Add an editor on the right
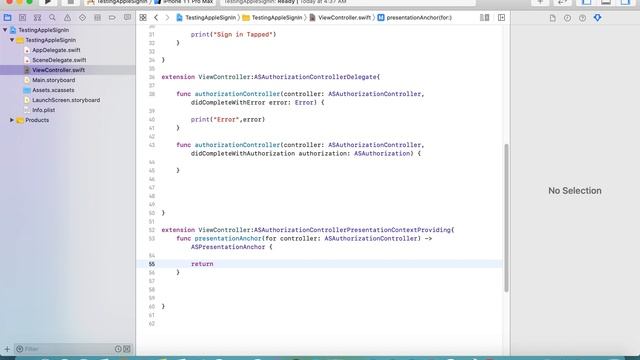The width and height of the screenshot is (640, 360). (501, 18)
